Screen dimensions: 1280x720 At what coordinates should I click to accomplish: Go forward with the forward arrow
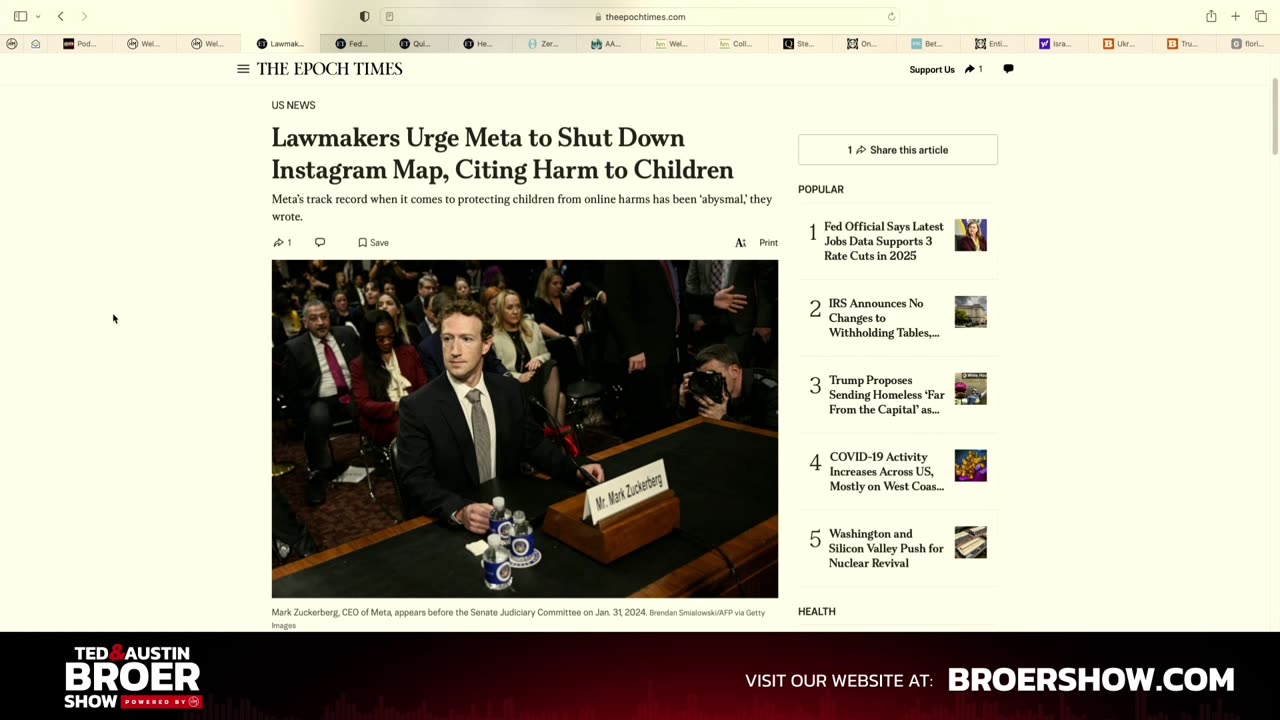point(84,16)
